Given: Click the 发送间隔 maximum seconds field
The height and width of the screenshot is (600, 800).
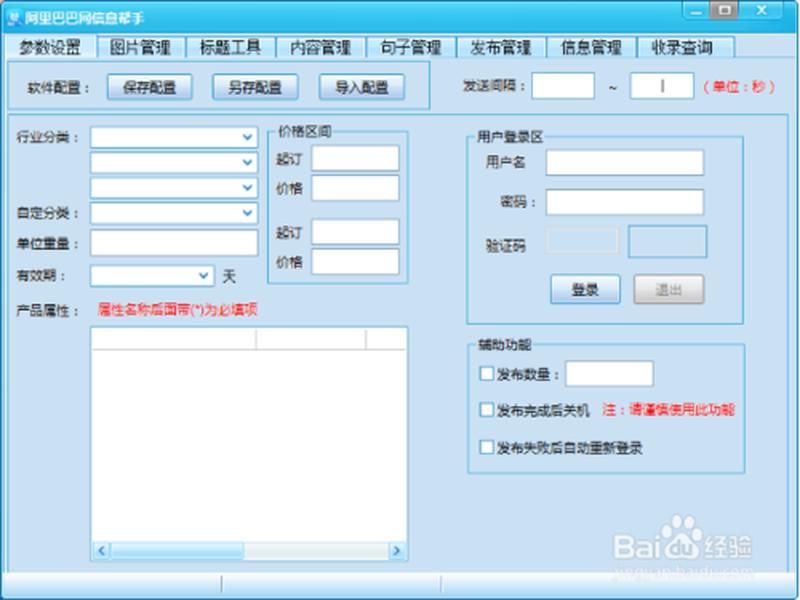Looking at the screenshot, I should 662,86.
